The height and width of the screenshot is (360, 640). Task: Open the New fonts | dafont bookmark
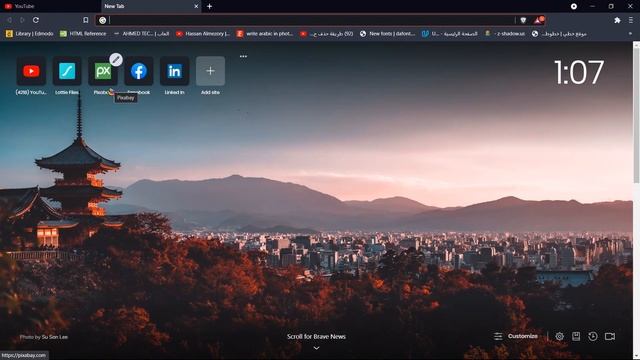click(388, 34)
